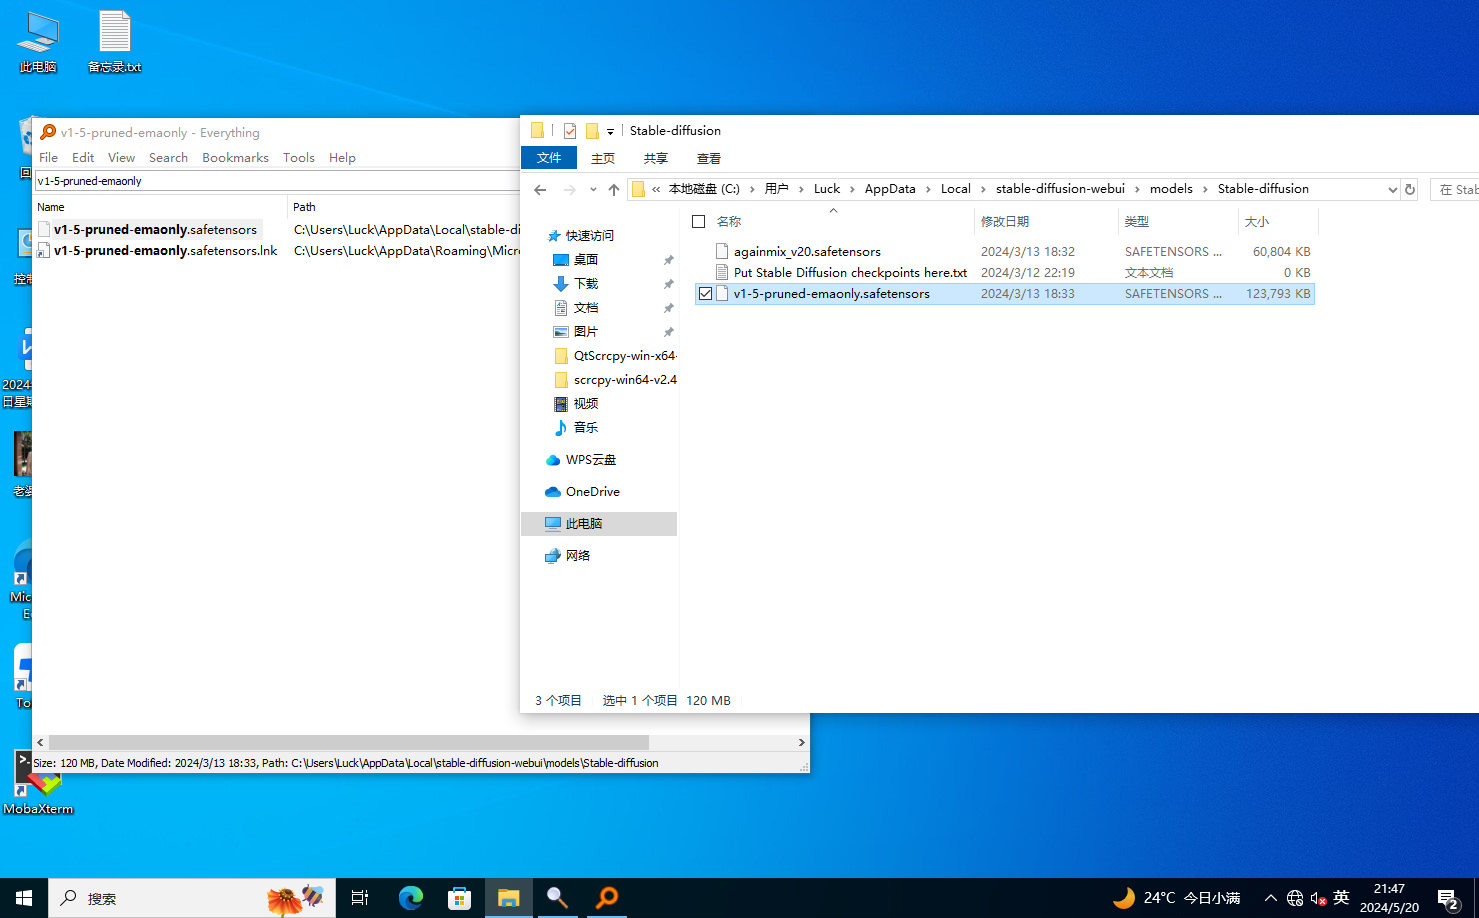Expand the chevron after AppData in the path
The image size is (1479, 918).
928,189
